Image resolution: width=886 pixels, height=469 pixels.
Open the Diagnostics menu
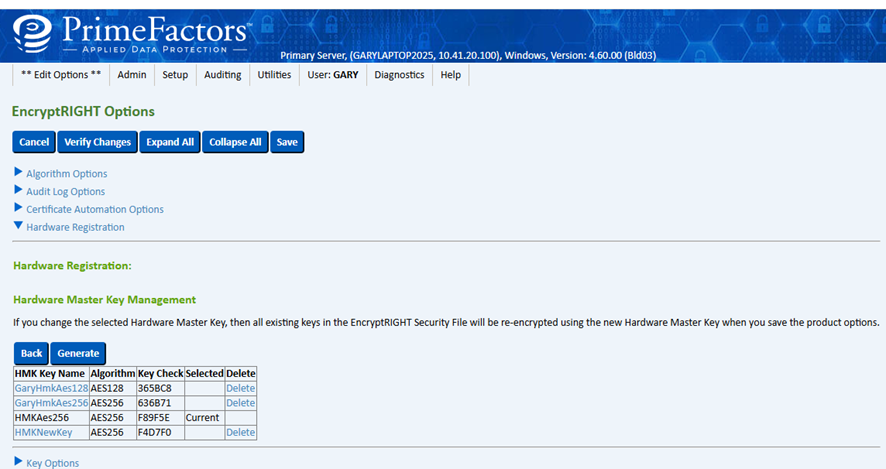point(399,75)
